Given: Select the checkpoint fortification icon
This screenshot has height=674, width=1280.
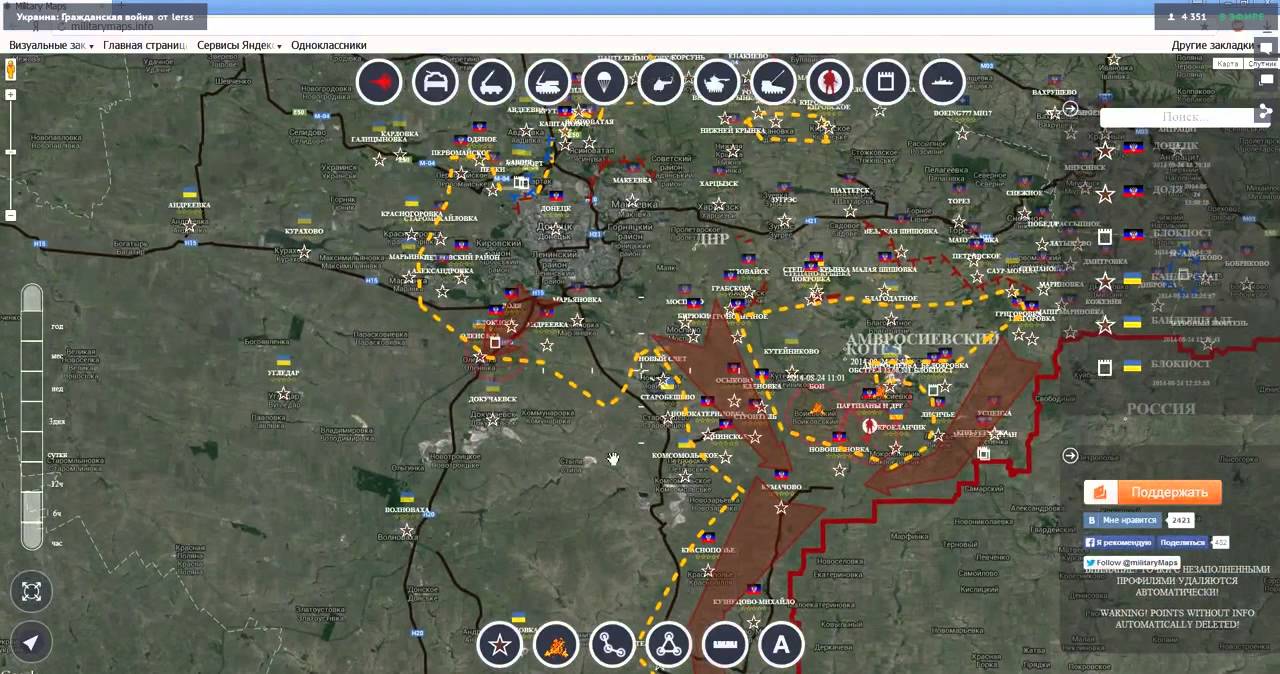Looking at the screenshot, I should click(x=885, y=83).
